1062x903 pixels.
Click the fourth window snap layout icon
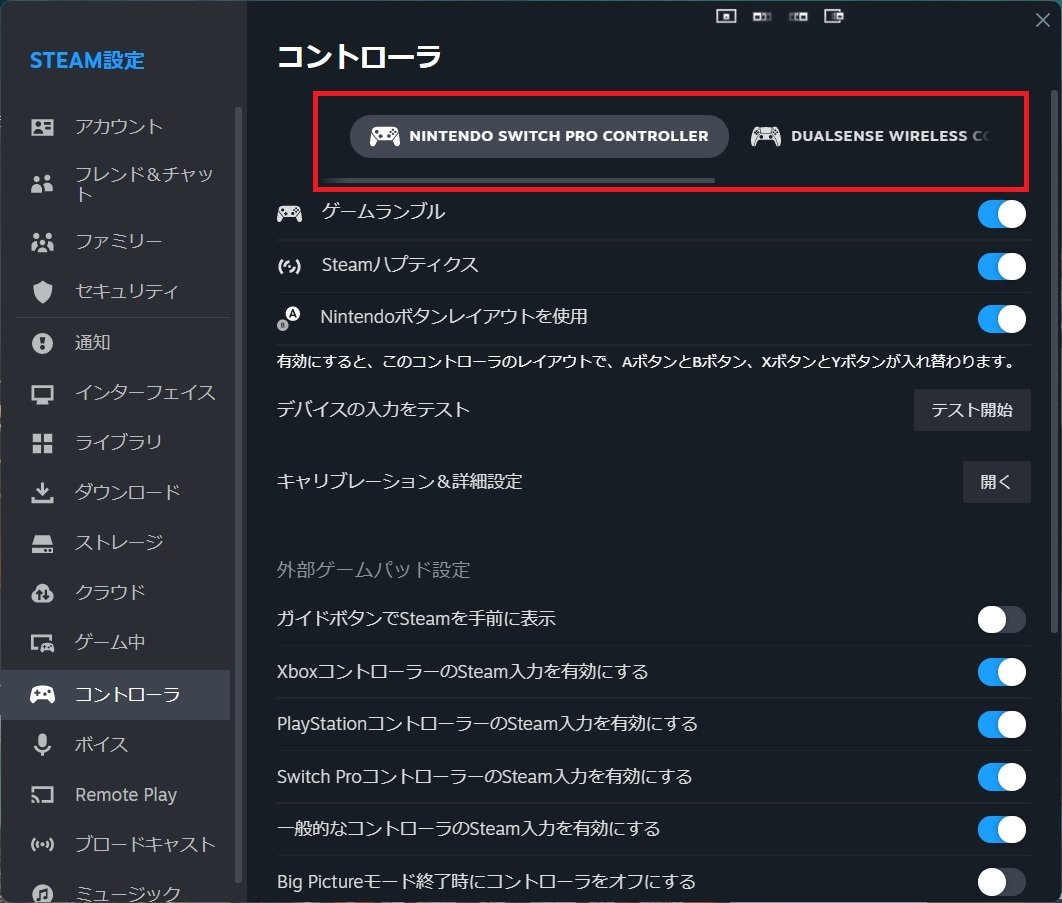(x=834, y=16)
